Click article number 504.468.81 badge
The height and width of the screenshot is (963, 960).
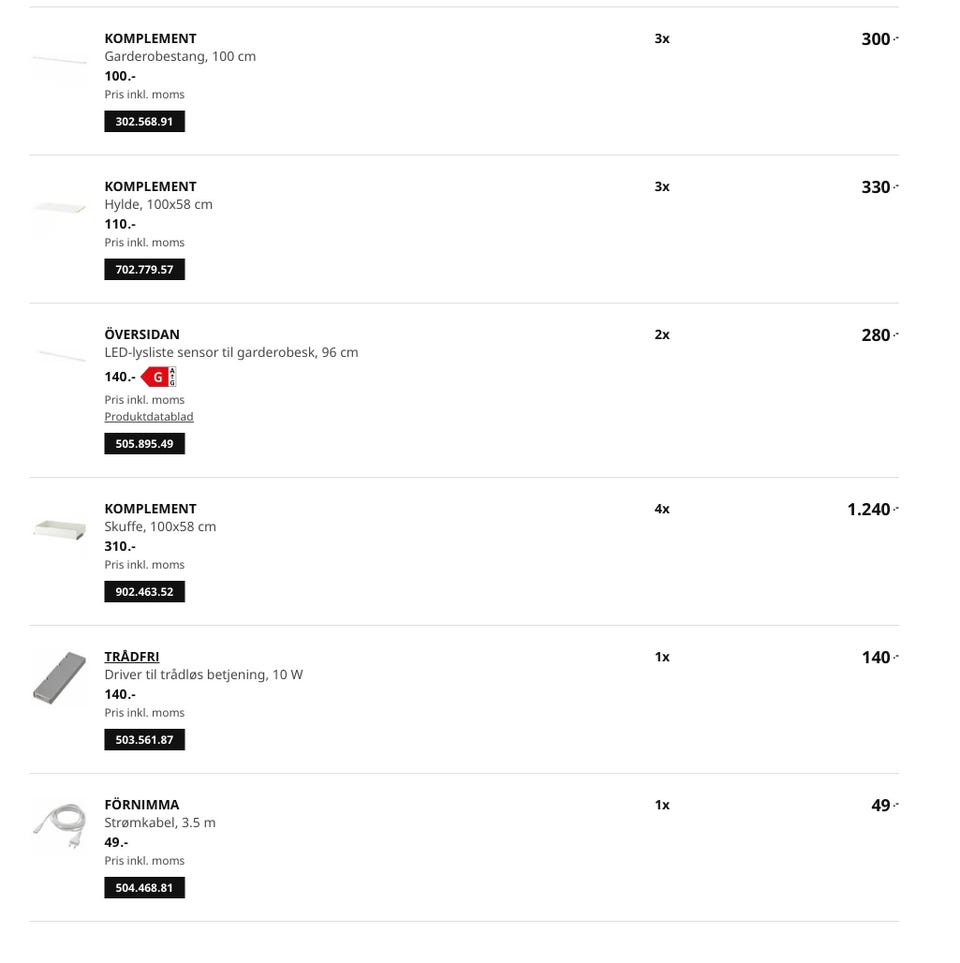coord(144,888)
